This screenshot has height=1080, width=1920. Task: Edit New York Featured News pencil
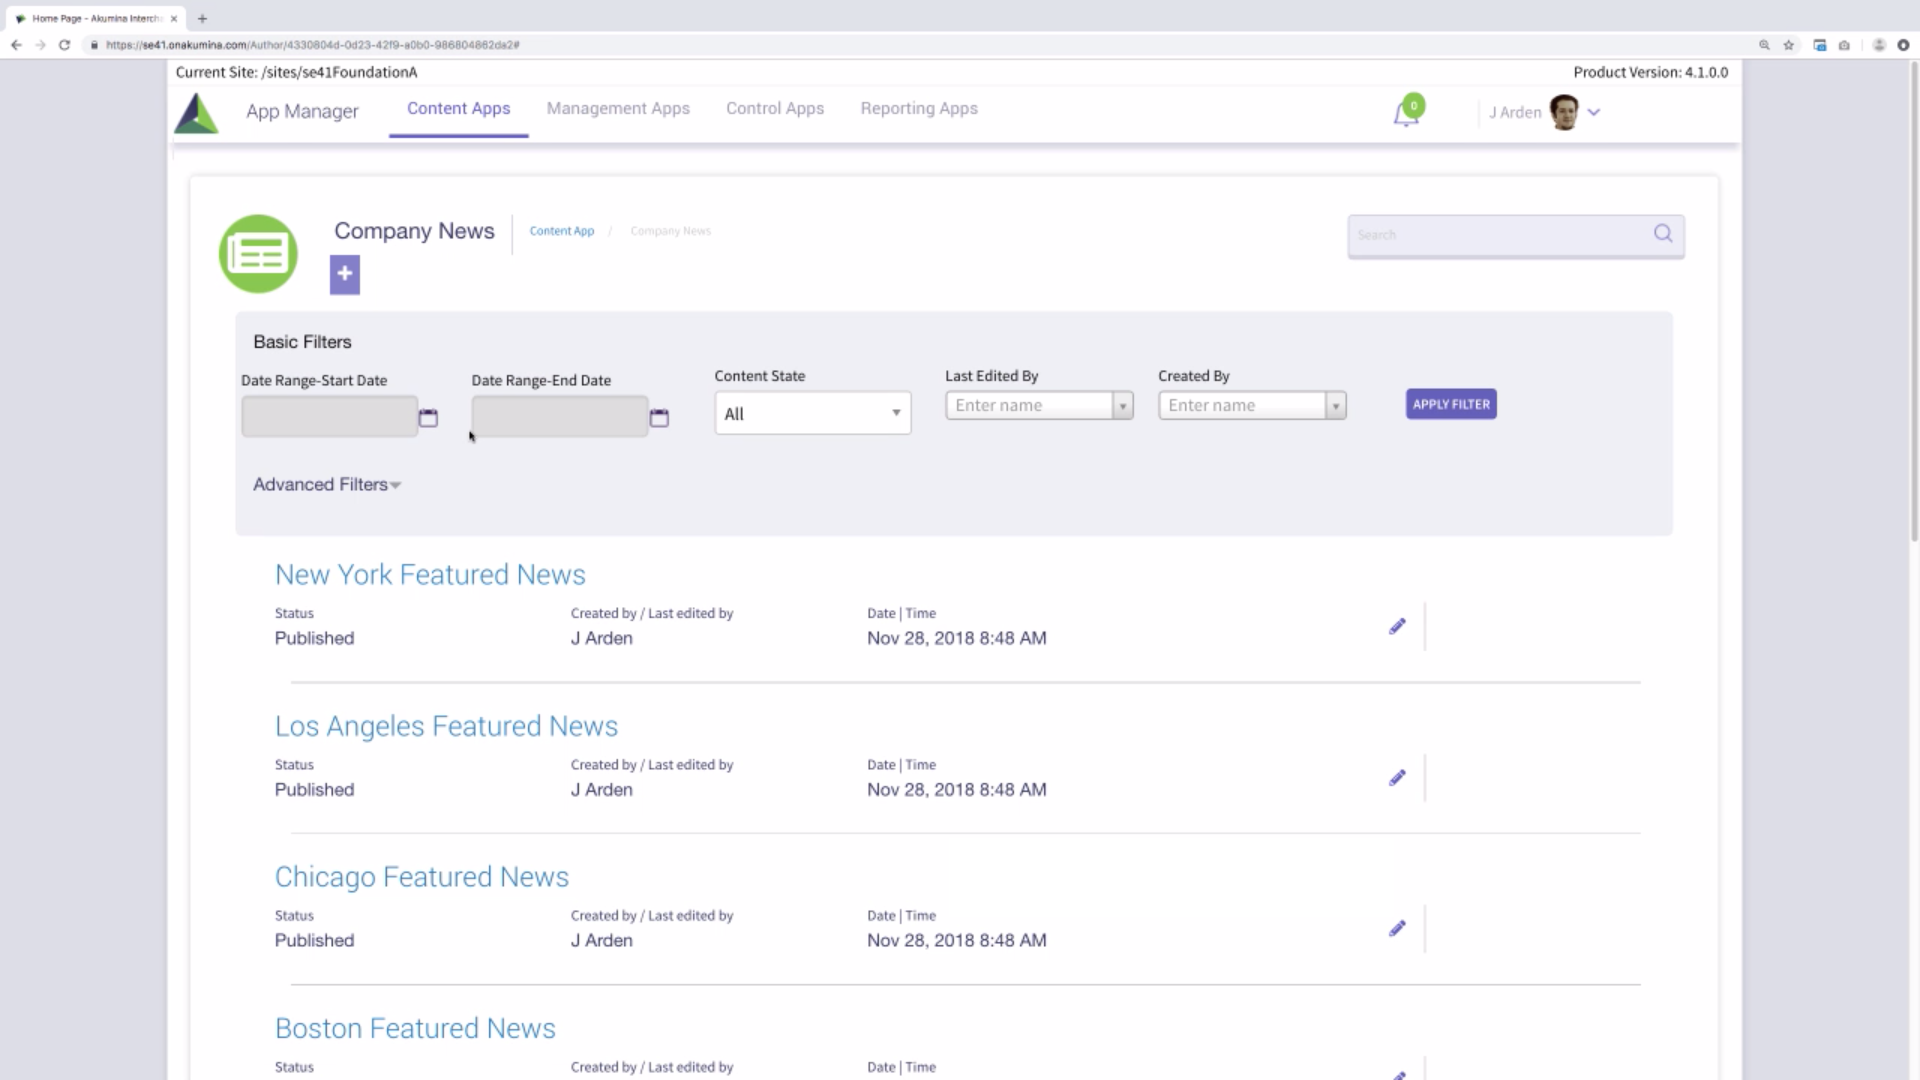coord(1397,627)
